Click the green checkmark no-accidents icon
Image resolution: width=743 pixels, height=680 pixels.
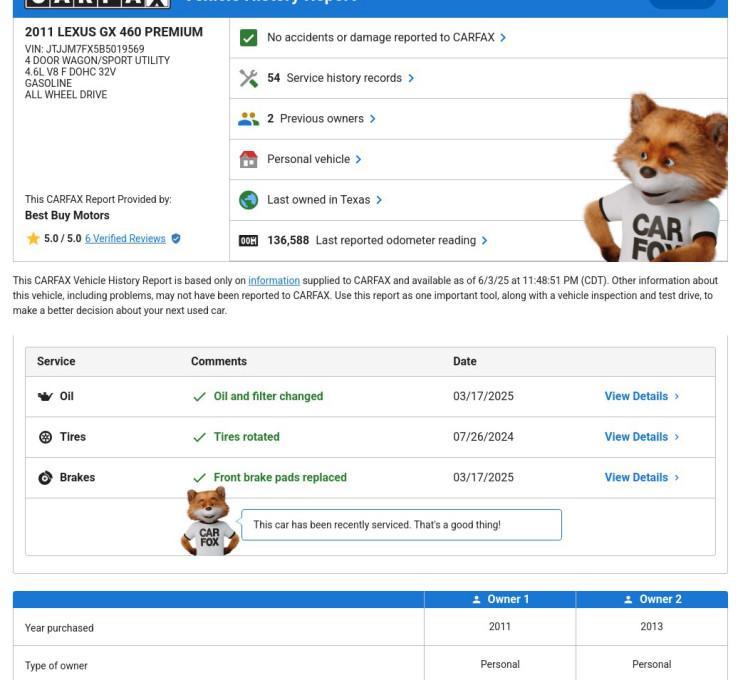pyautogui.click(x=248, y=37)
